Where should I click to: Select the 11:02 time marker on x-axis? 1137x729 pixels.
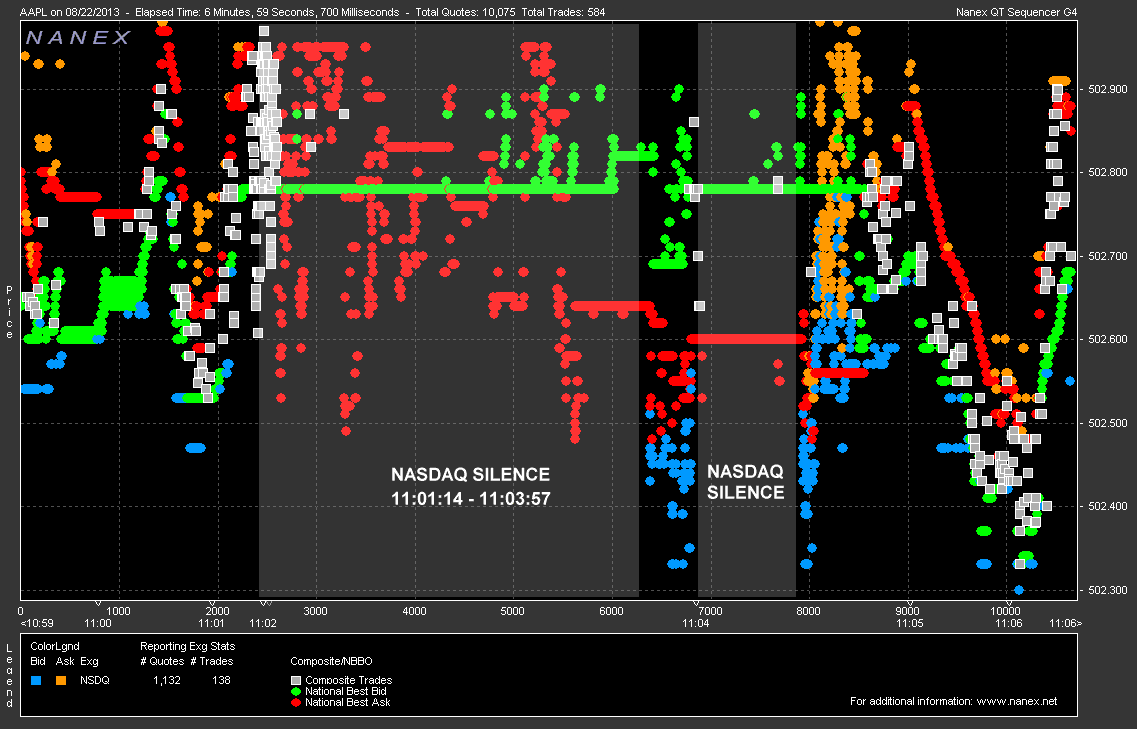(262, 623)
